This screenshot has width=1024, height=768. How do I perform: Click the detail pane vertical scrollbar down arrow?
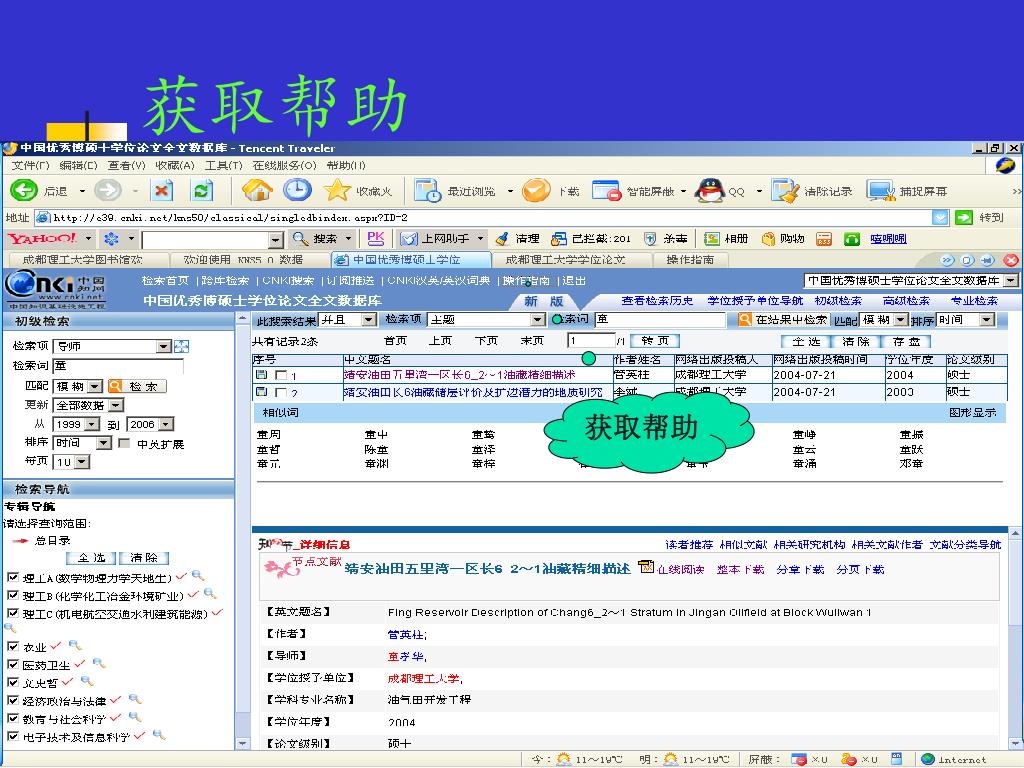pos(1016,743)
